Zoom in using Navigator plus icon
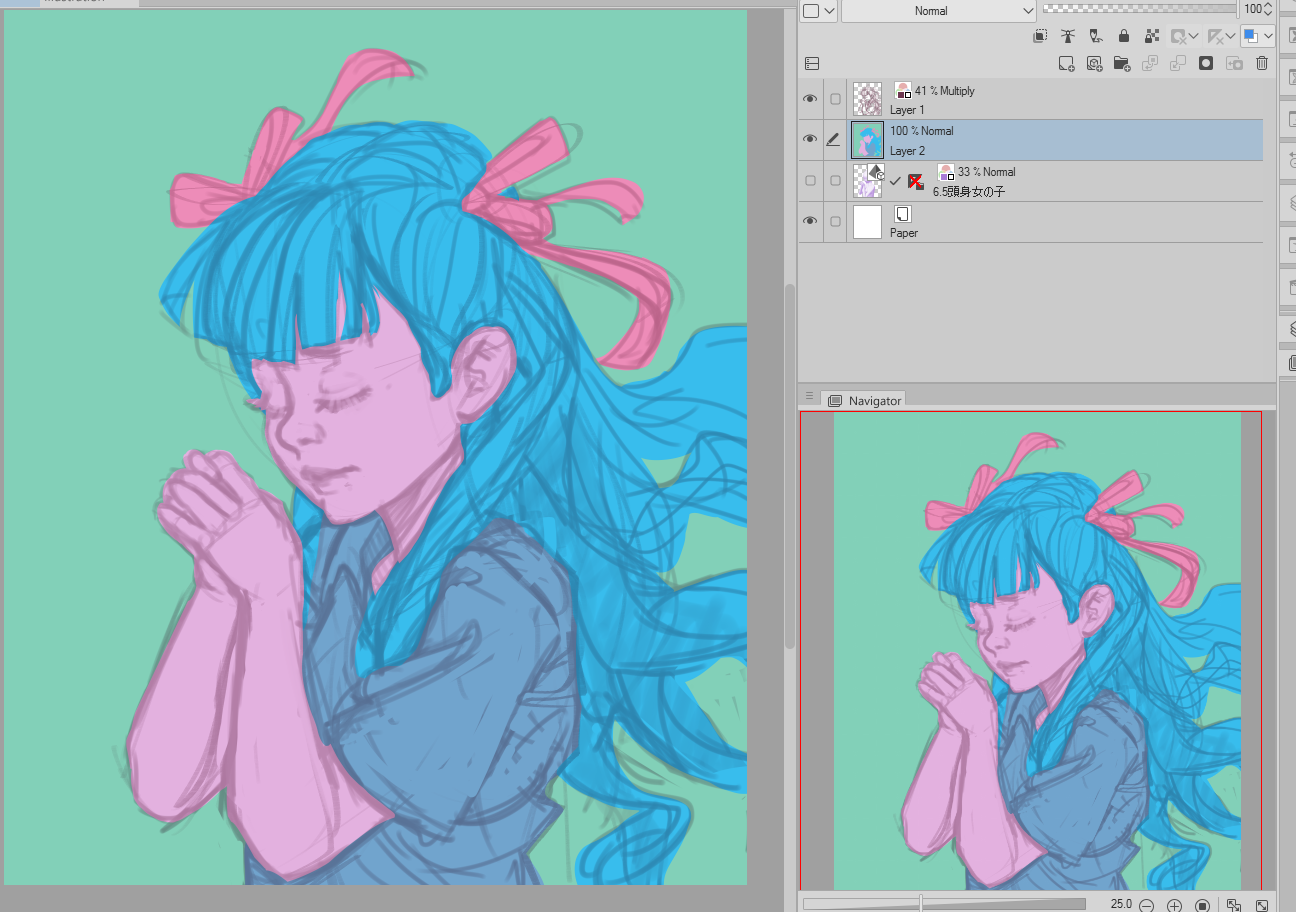The width and height of the screenshot is (1296, 912). pyautogui.click(x=1175, y=905)
